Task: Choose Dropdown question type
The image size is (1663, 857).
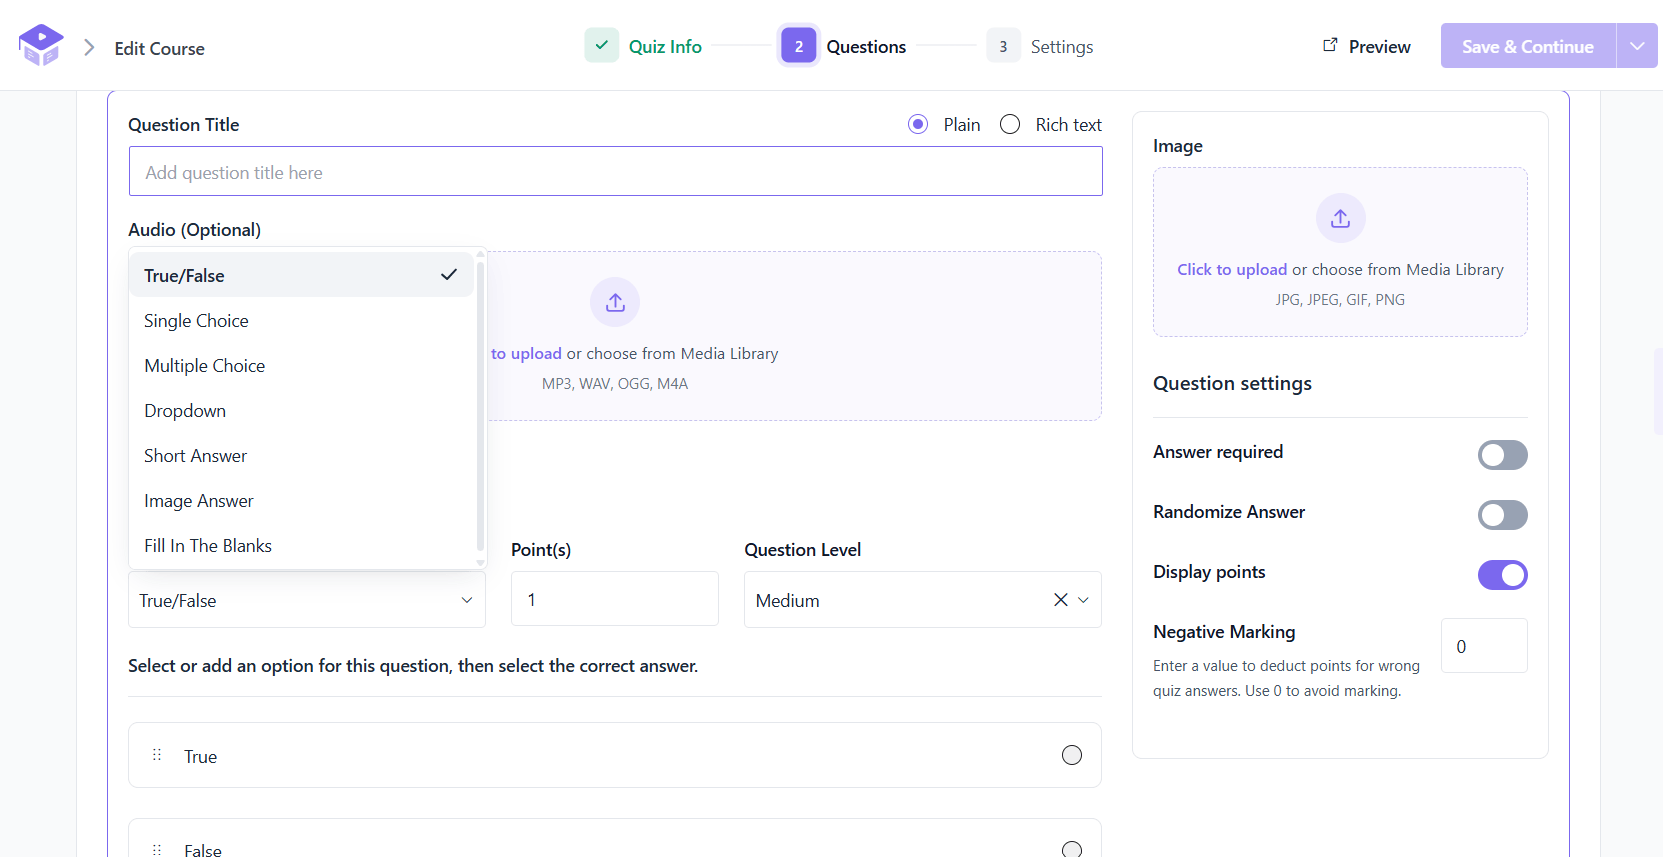Action: point(301,410)
